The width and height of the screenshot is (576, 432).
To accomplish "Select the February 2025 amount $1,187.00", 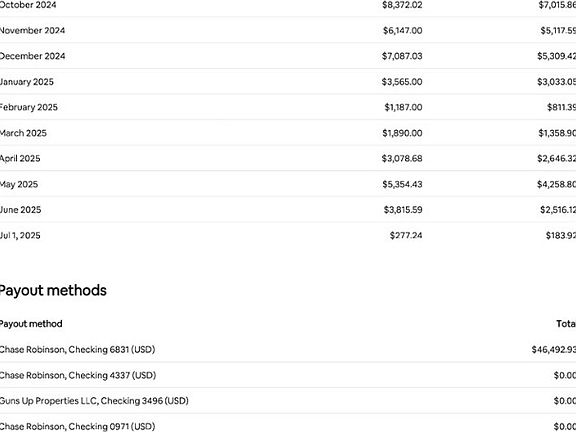I will [403, 107].
